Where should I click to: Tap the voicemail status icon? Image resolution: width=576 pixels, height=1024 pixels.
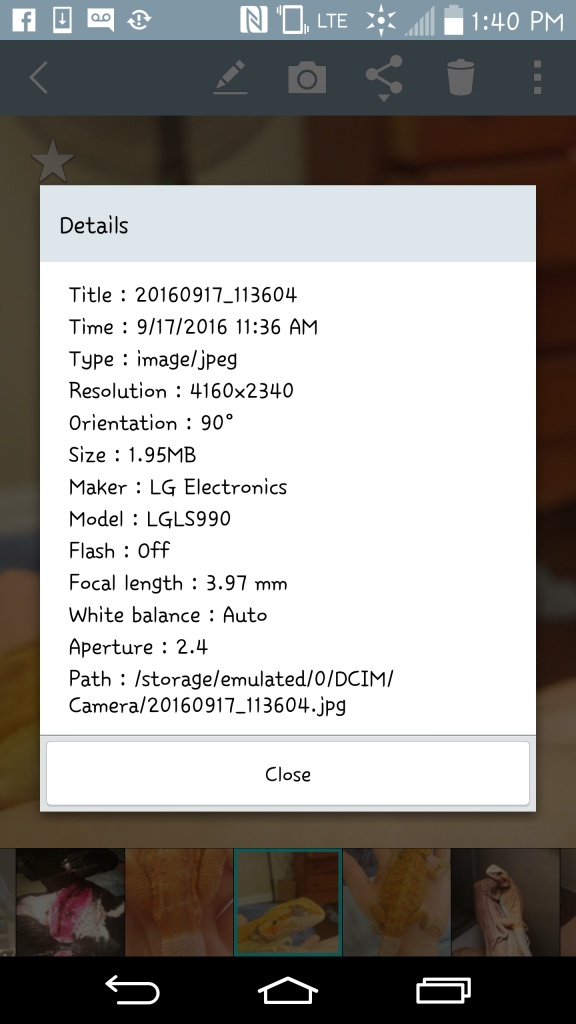pyautogui.click(x=101, y=20)
